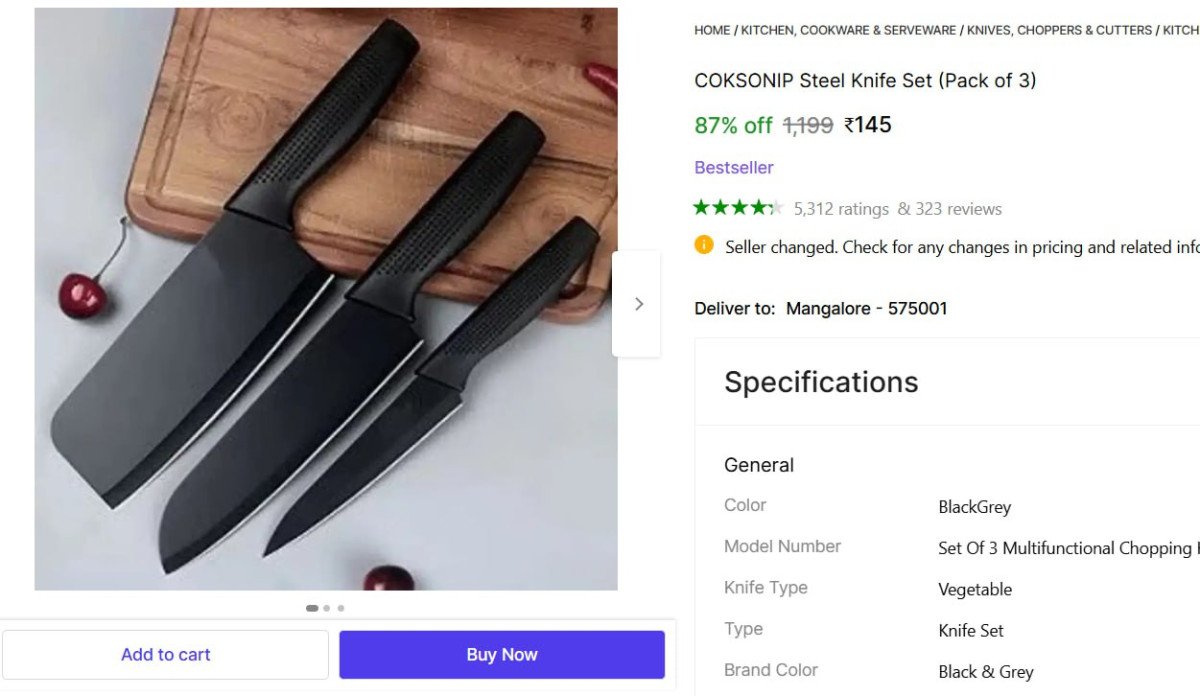The width and height of the screenshot is (1200, 696).
Task: Select the third image carousel dot
Action: pyautogui.click(x=341, y=608)
